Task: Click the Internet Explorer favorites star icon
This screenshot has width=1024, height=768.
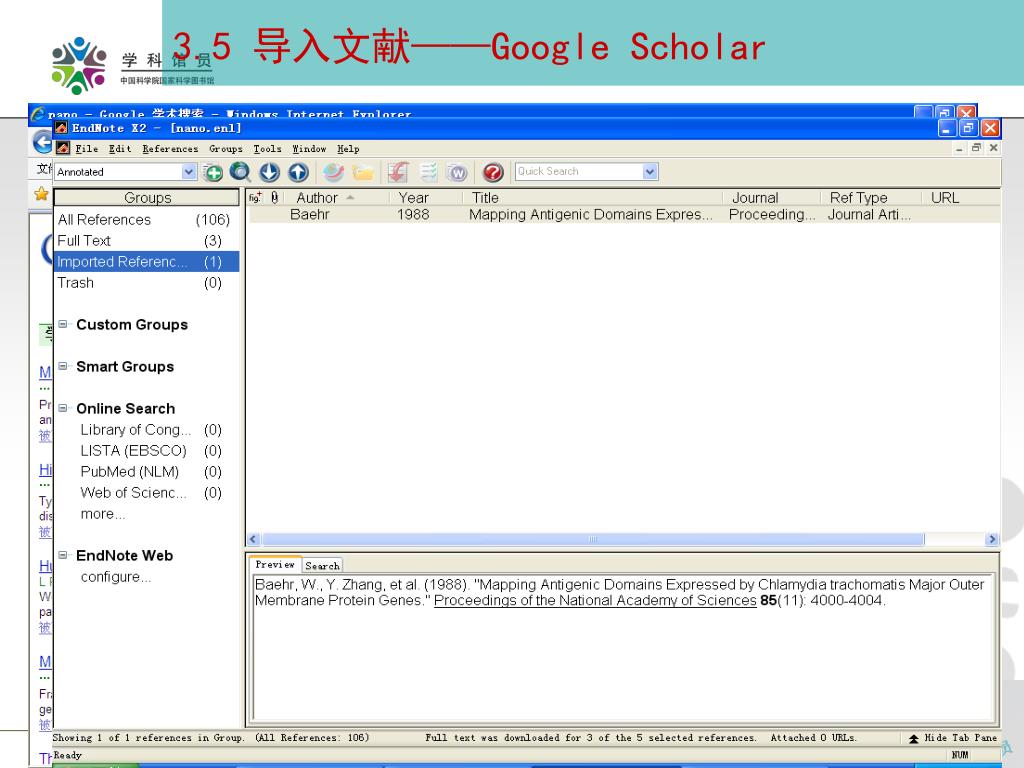Action: click(41, 193)
